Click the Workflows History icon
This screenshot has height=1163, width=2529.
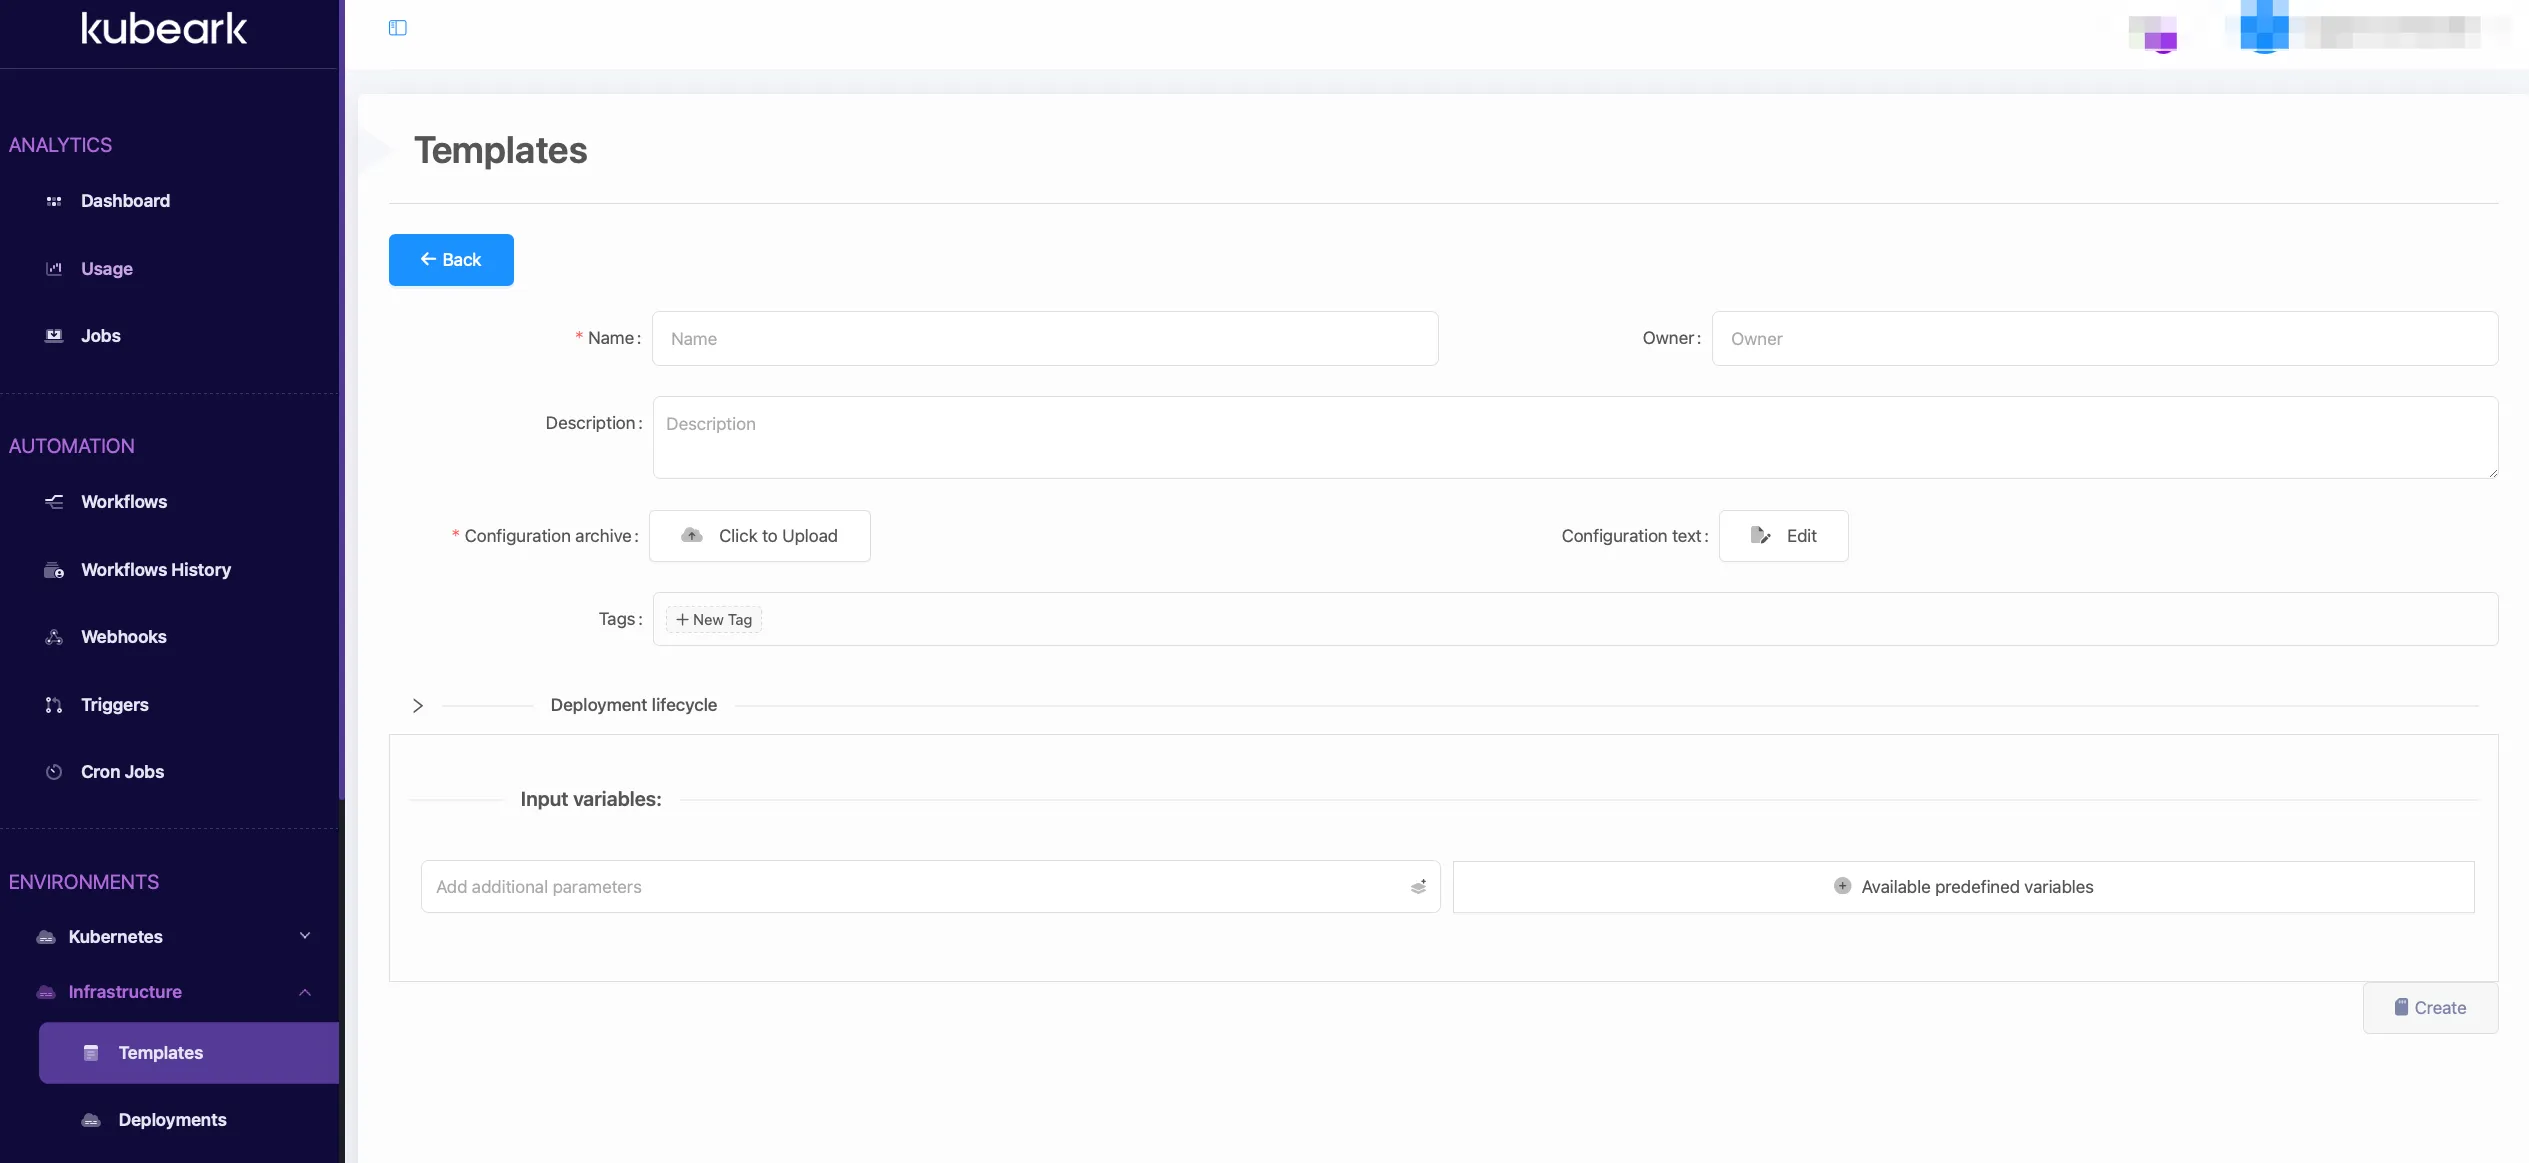54,570
